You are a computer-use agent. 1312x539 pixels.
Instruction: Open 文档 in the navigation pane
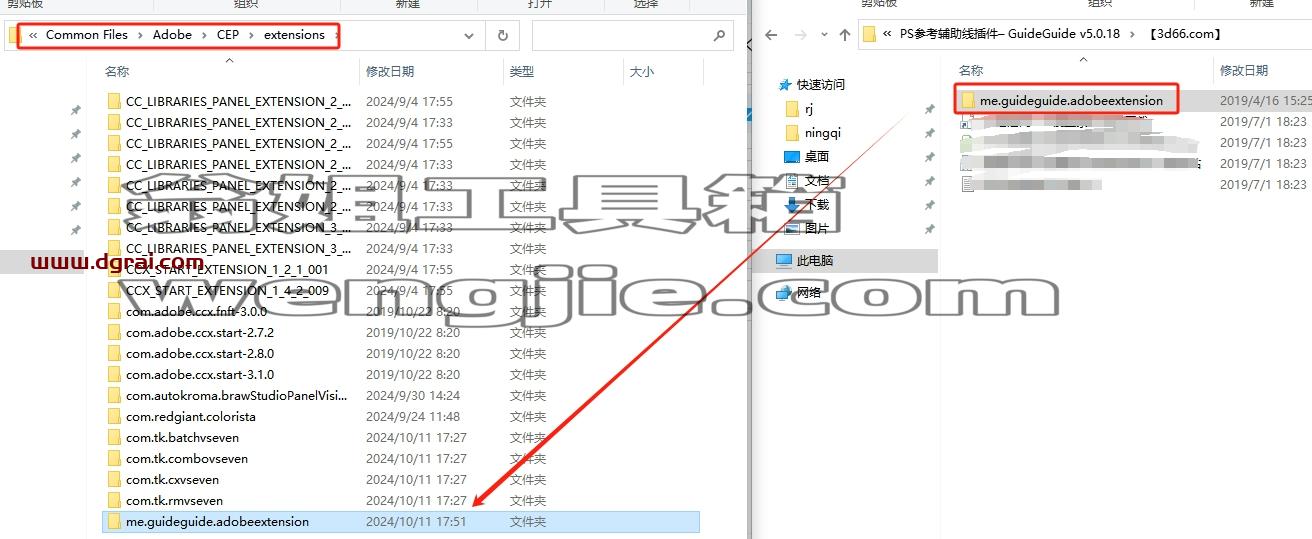(x=817, y=180)
